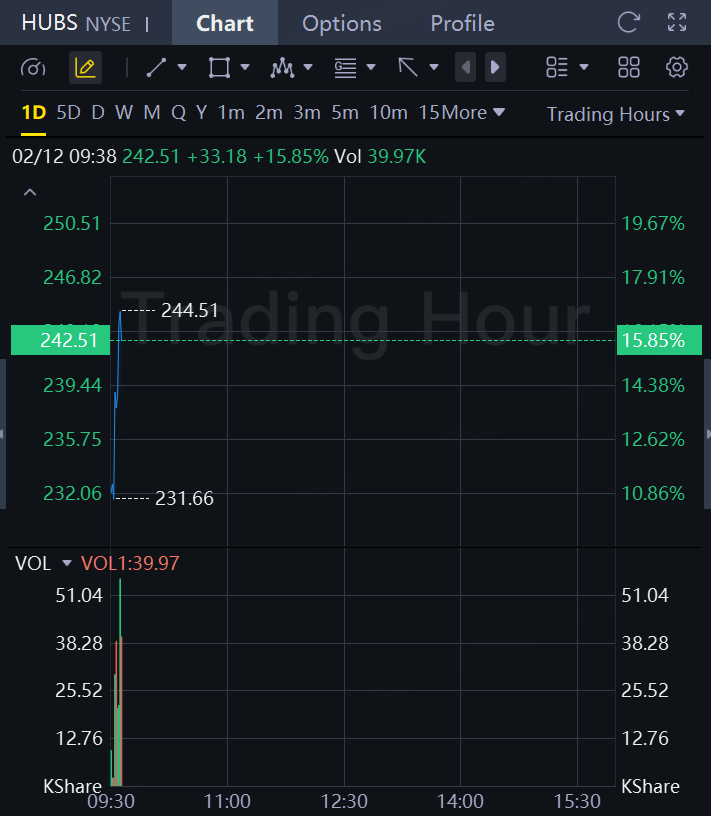Expand chart to fullscreen
The width and height of the screenshot is (711, 816).
tap(677, 22)
